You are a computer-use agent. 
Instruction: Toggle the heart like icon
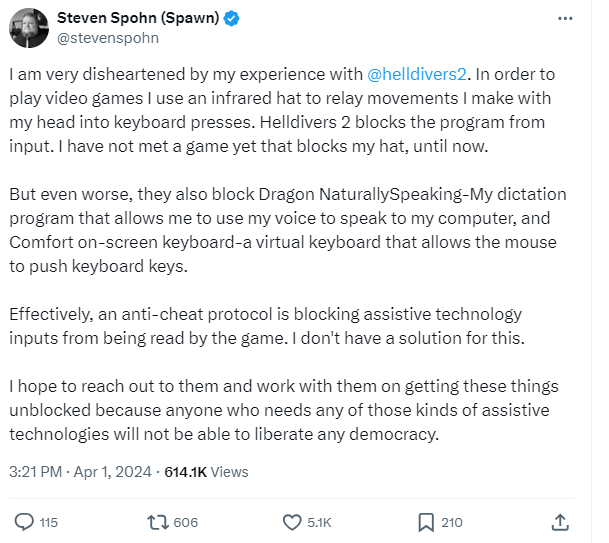(x=292, y=522)
